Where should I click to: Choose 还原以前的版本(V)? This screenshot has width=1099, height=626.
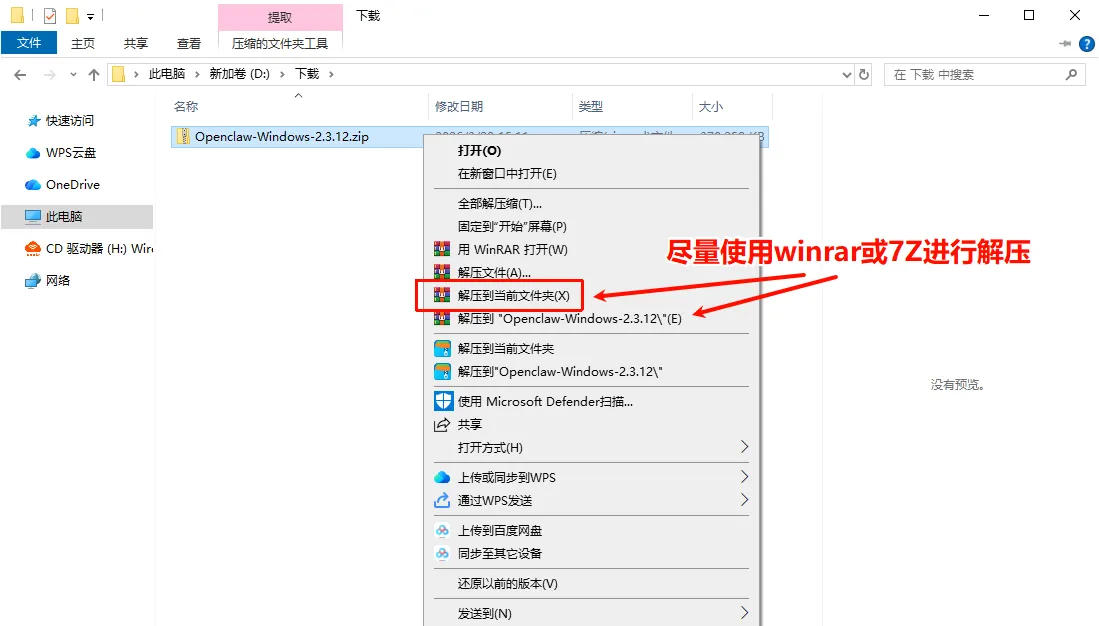pos(507,583)
